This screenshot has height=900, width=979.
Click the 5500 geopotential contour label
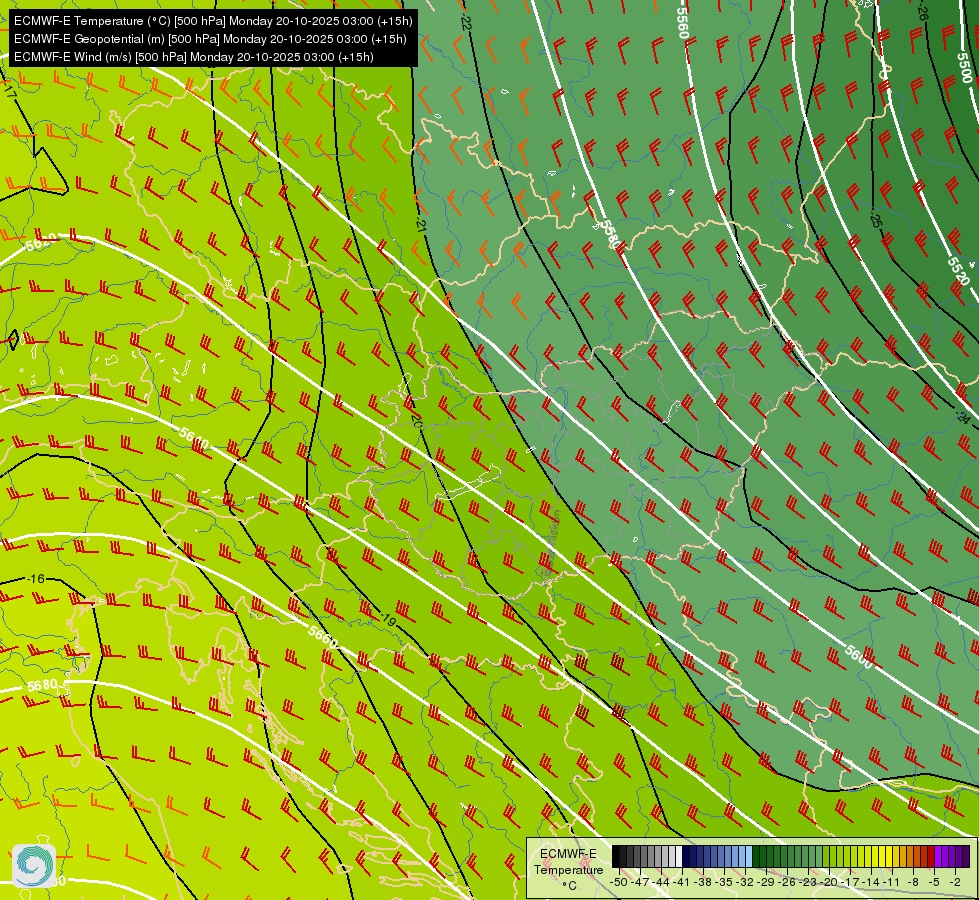point(965,68)
